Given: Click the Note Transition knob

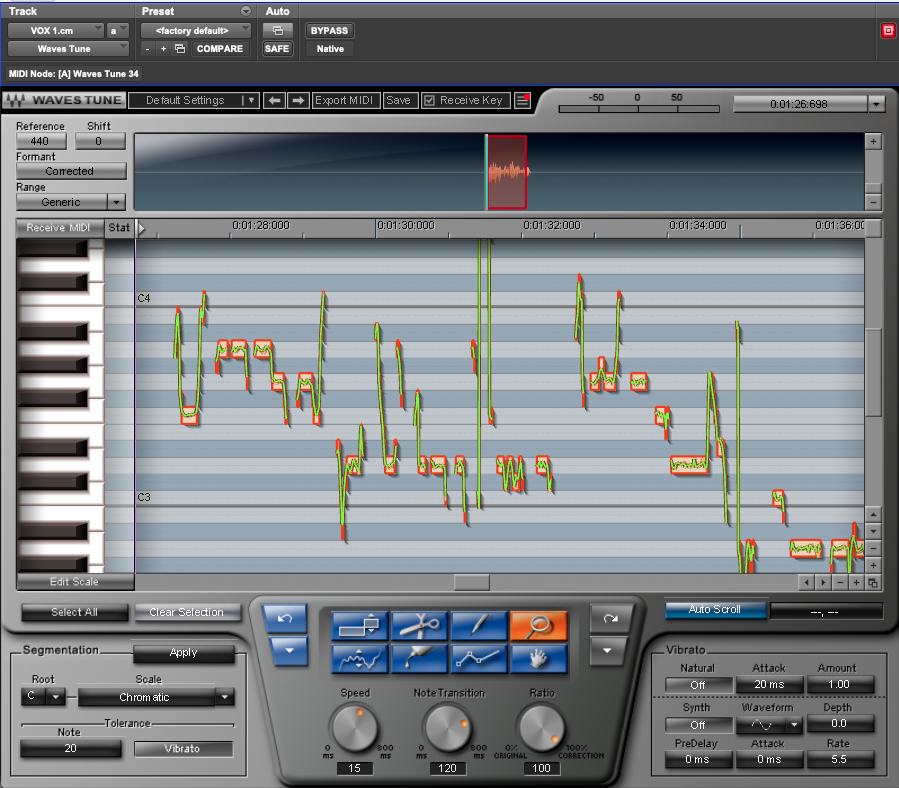Looking at the screenshot, I should [x=448, y=728].
